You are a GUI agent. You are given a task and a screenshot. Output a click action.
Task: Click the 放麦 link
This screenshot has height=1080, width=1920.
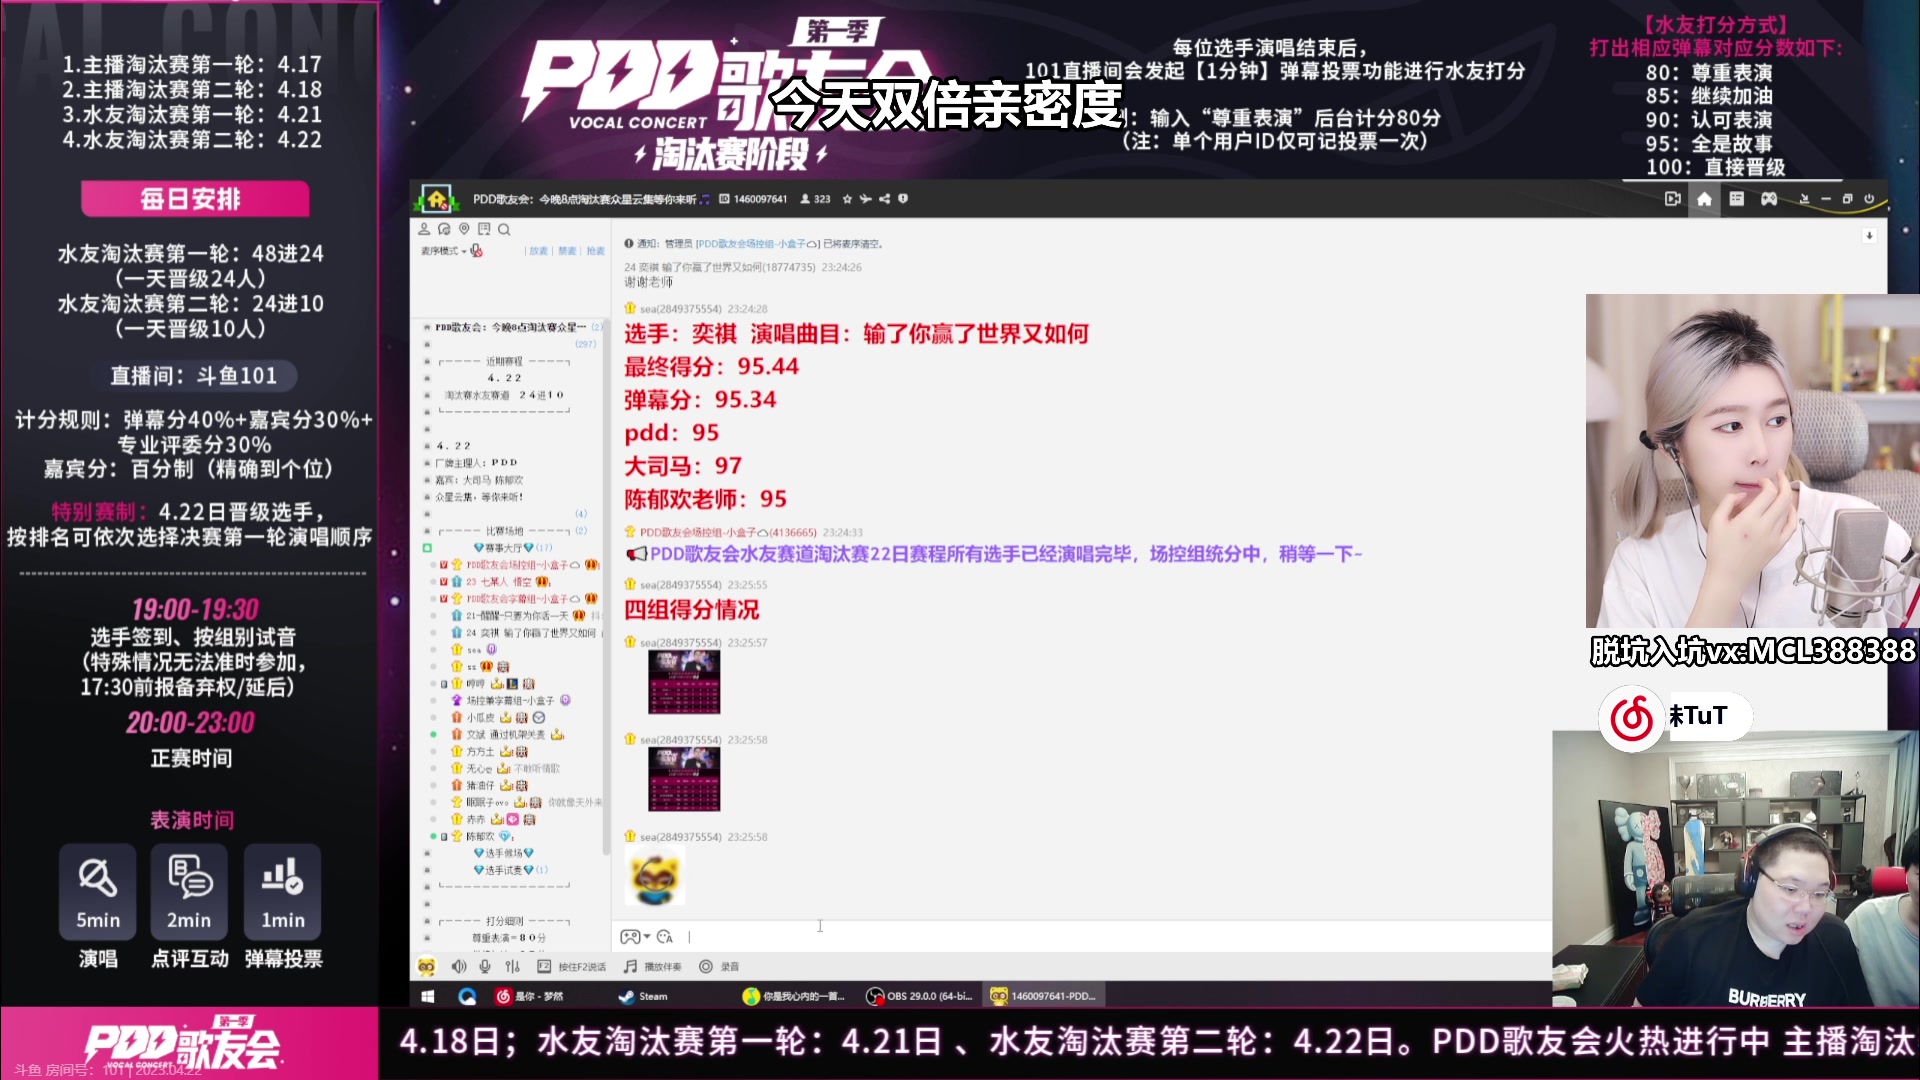(x=539, y=251)
